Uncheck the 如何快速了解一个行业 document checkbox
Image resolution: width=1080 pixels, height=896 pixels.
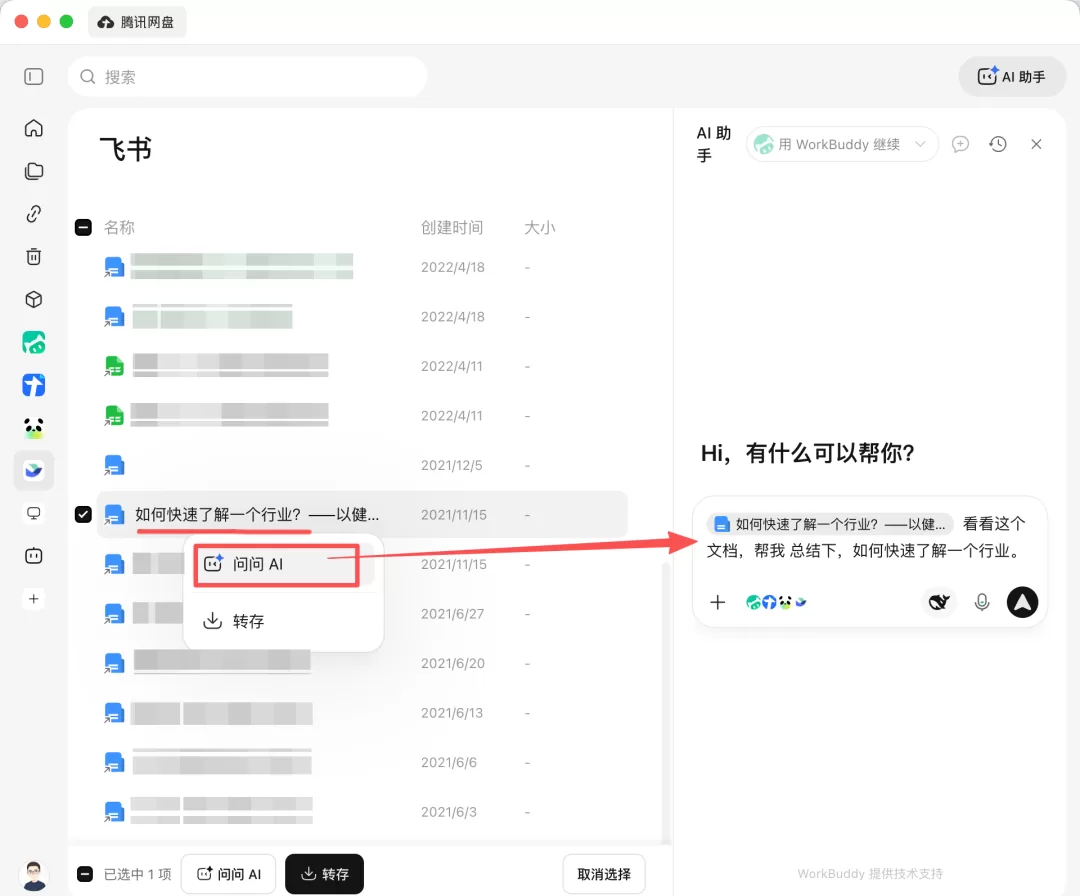point(83,514)
